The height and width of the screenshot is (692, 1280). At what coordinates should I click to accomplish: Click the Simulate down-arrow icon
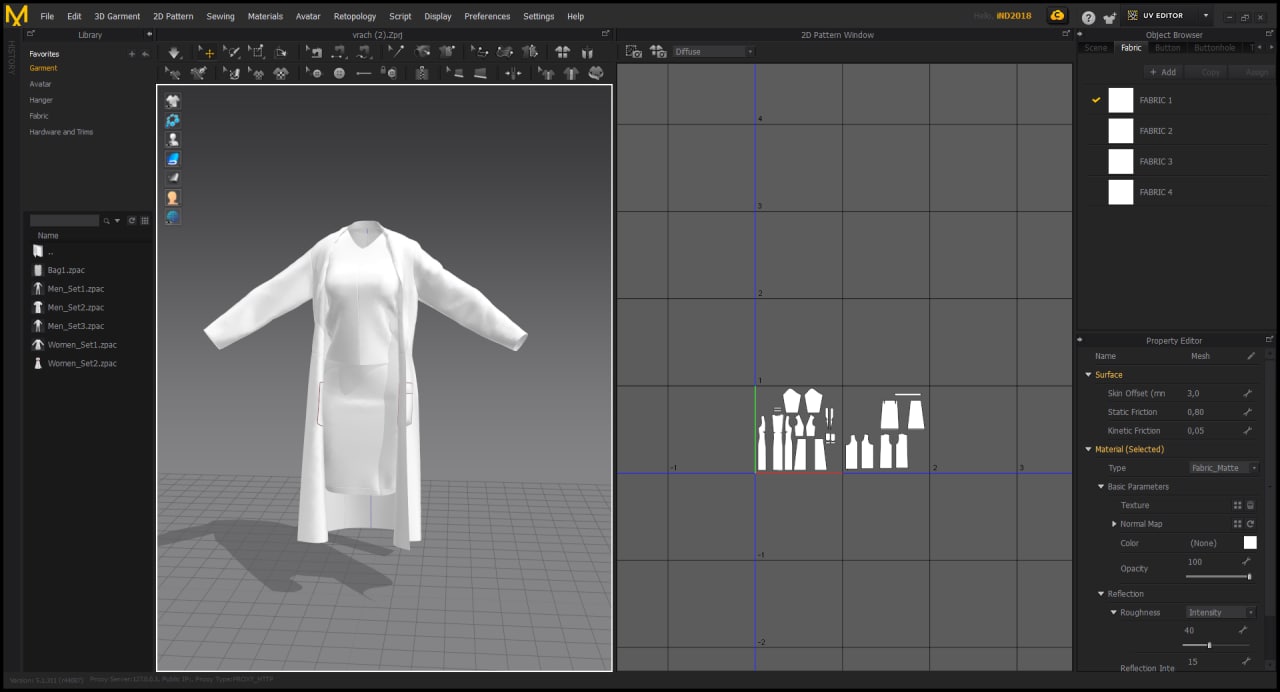coord(174,53)
